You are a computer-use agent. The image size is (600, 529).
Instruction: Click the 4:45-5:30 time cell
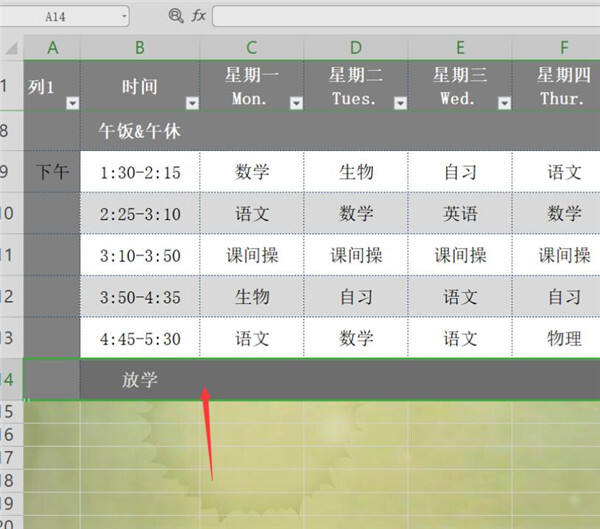click(140, 338)
